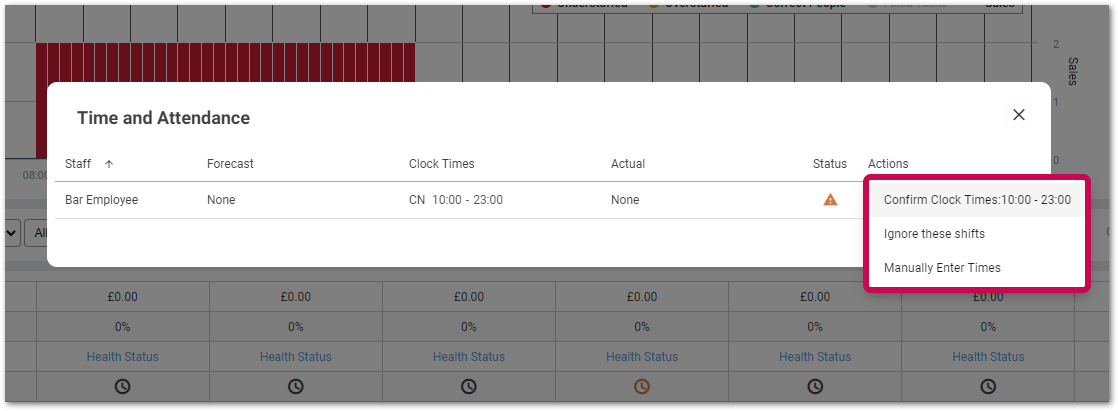The height and width of the screenshot is (411, 1118).
Task: Click the orange clock icon in bottom row
Action: 642,386
